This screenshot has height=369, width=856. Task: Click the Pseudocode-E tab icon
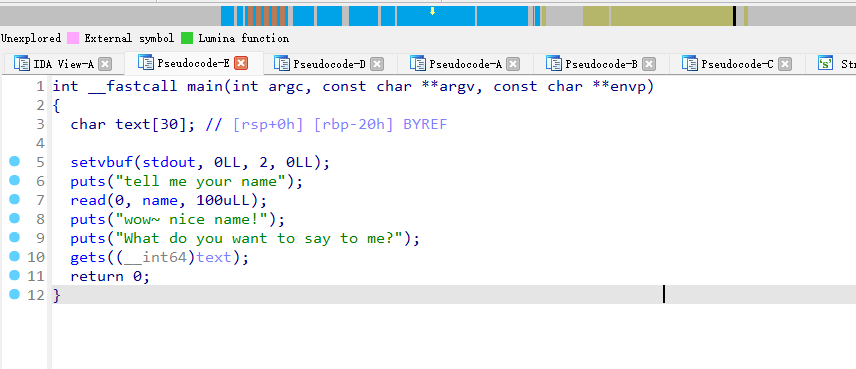coord(146,63)
